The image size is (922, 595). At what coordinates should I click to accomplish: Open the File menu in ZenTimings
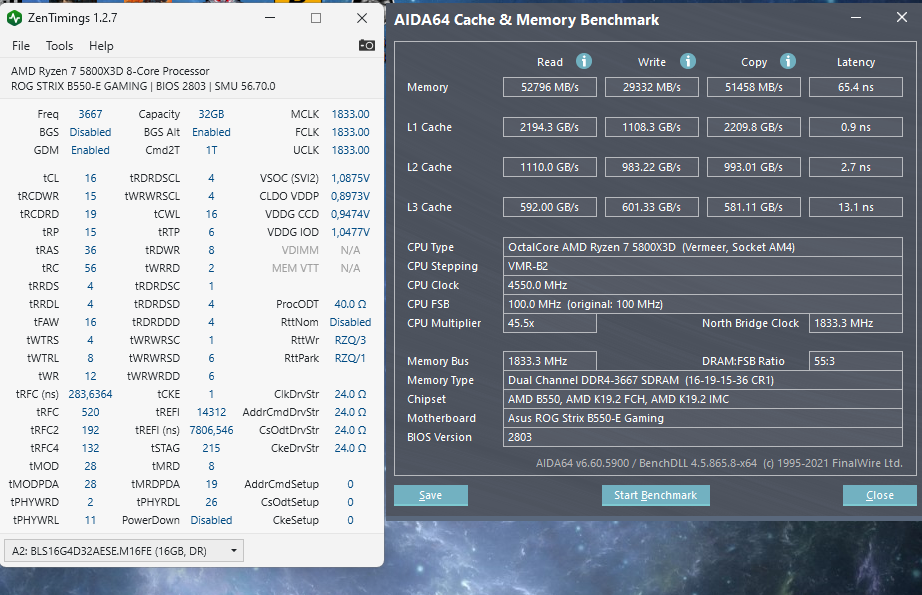point(21,46)
